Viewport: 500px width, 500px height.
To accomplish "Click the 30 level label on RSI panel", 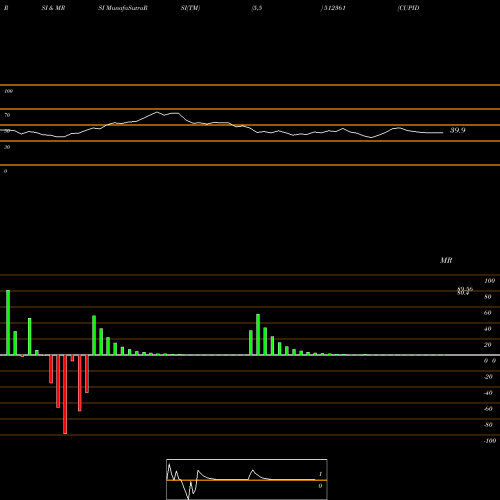I will [x=7, y=147].
